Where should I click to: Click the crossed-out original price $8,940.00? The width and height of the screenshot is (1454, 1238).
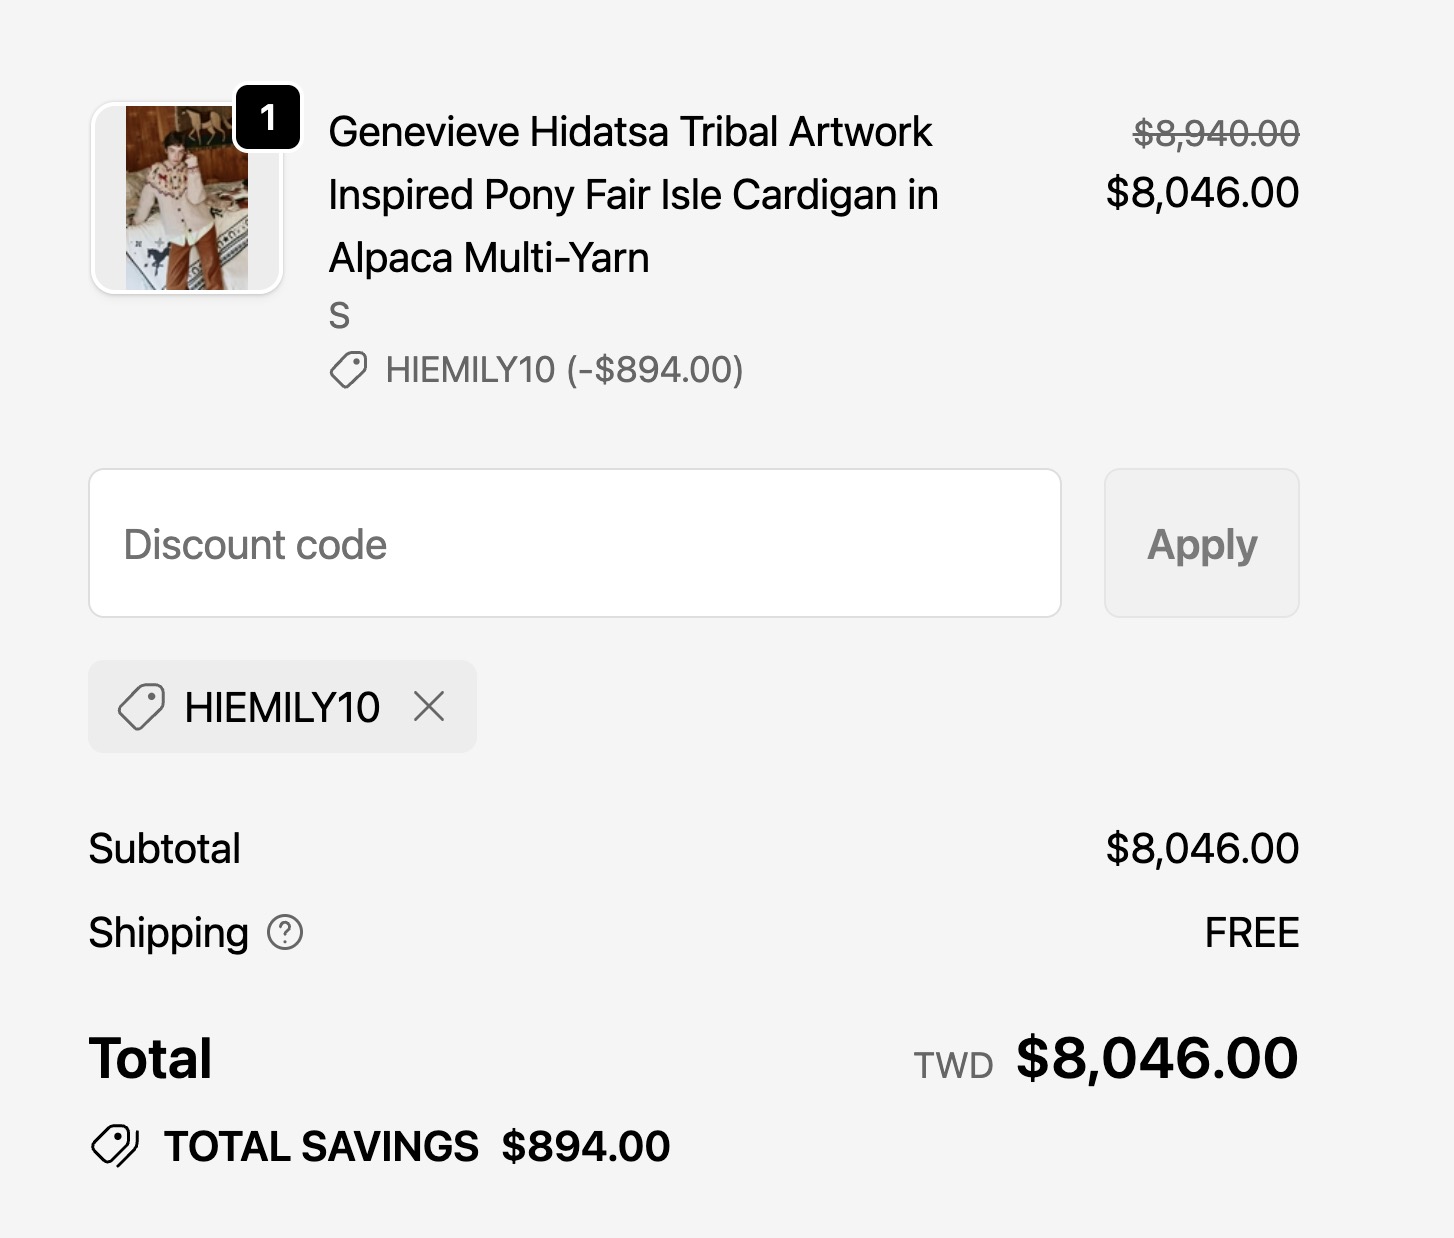pyautogui.click(x=1215, y=133)
